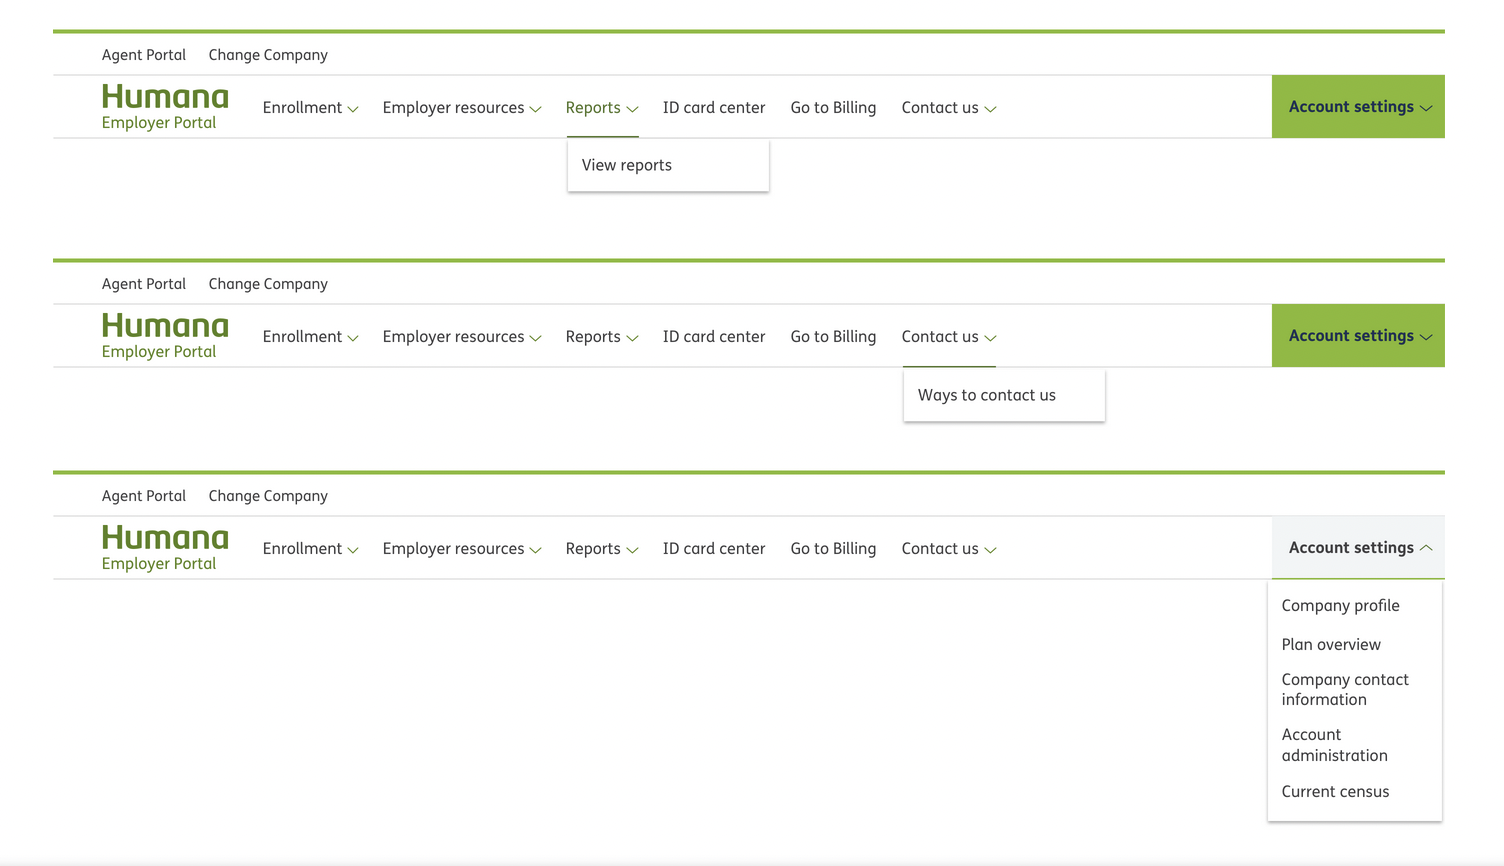Click Enrollment chevron in the navbar with View reports showing
The height and width of the screenshot is (866, 1504).
coord(353,109)
